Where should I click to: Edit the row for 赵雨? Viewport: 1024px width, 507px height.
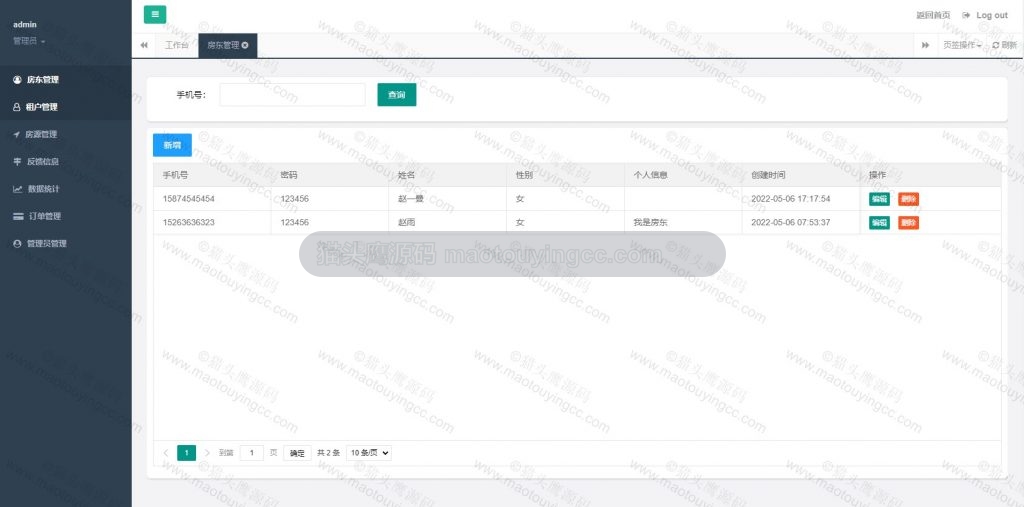pyautogui.click(x=879, y=223)
